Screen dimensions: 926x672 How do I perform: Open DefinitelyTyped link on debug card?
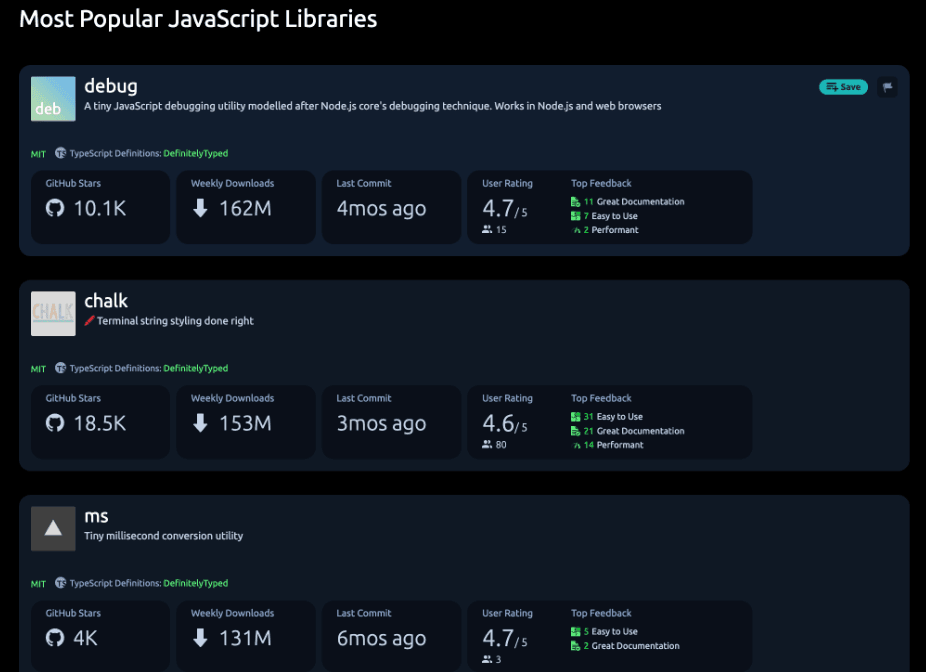(x=195, y=153)
